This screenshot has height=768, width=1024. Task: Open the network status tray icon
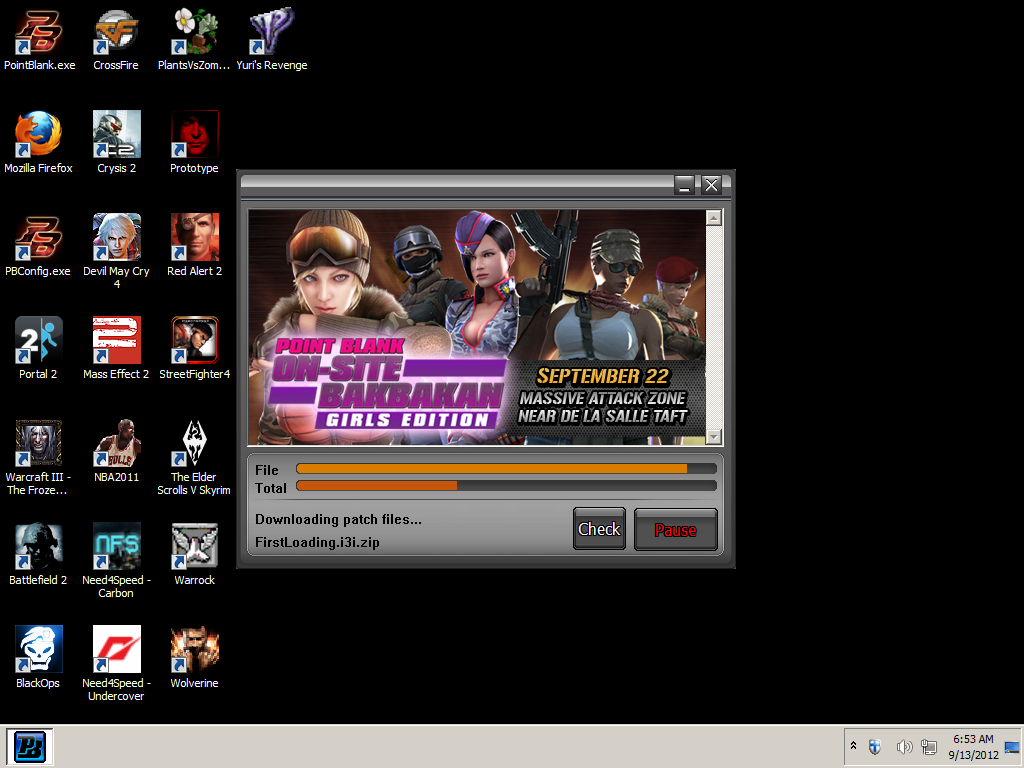click(930, 746)
